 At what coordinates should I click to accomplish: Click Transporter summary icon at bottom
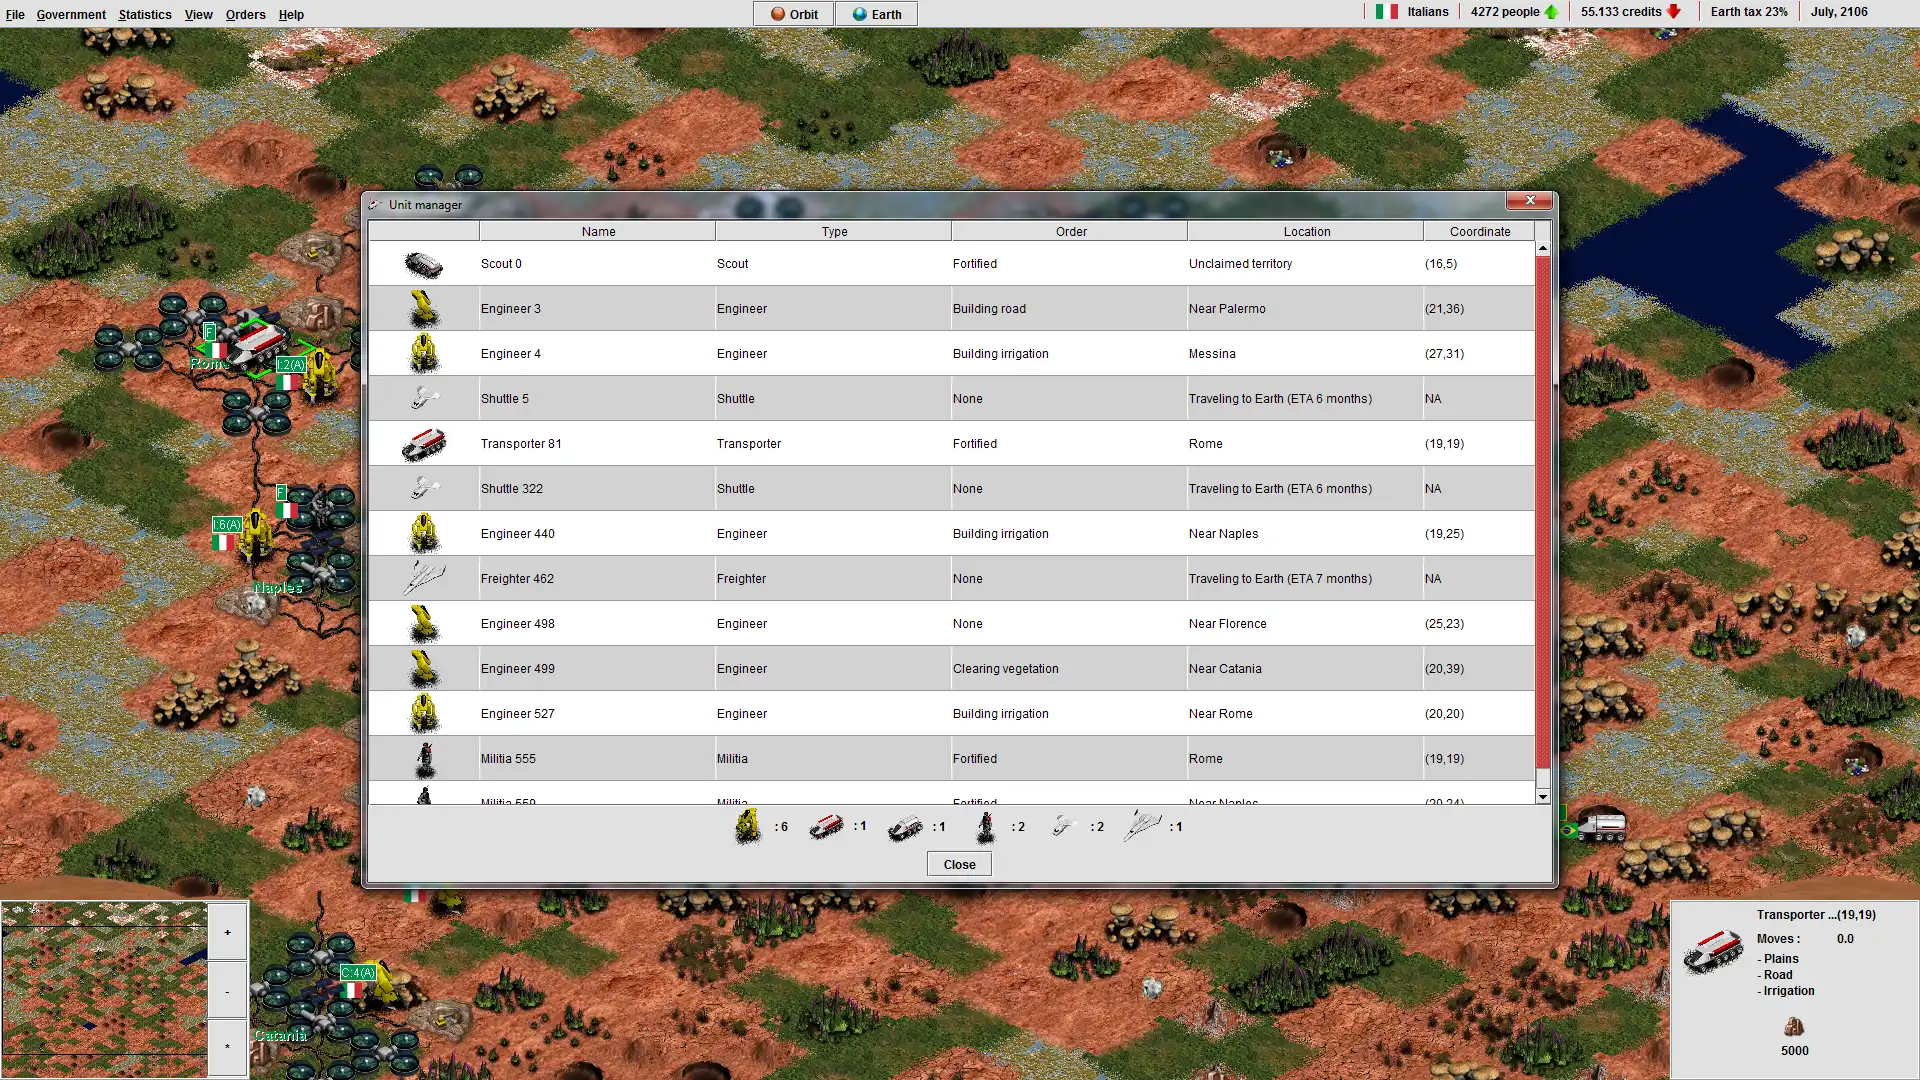pos(824,825)
